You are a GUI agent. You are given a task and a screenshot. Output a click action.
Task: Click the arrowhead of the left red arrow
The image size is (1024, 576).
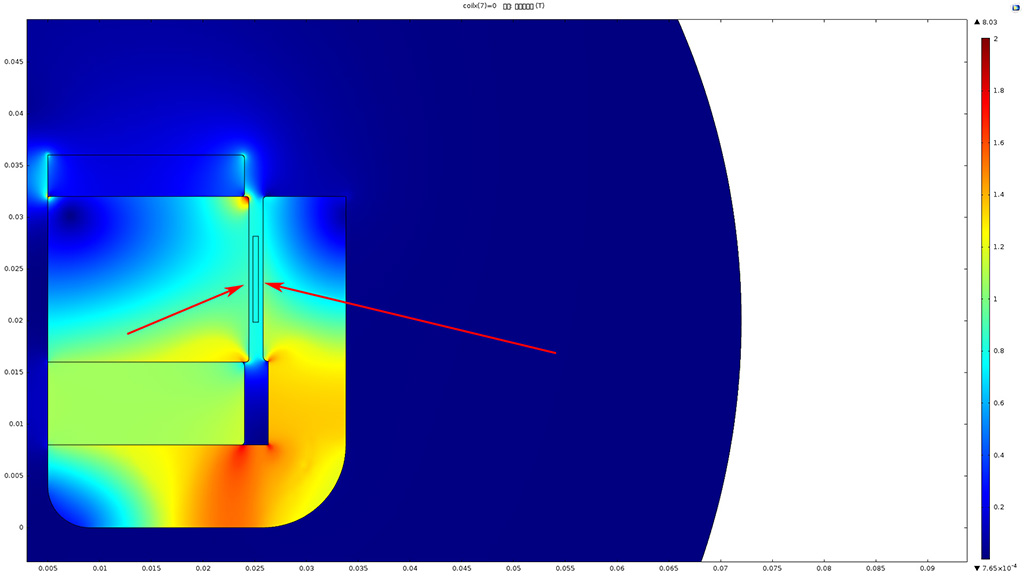tap(240, 287)
